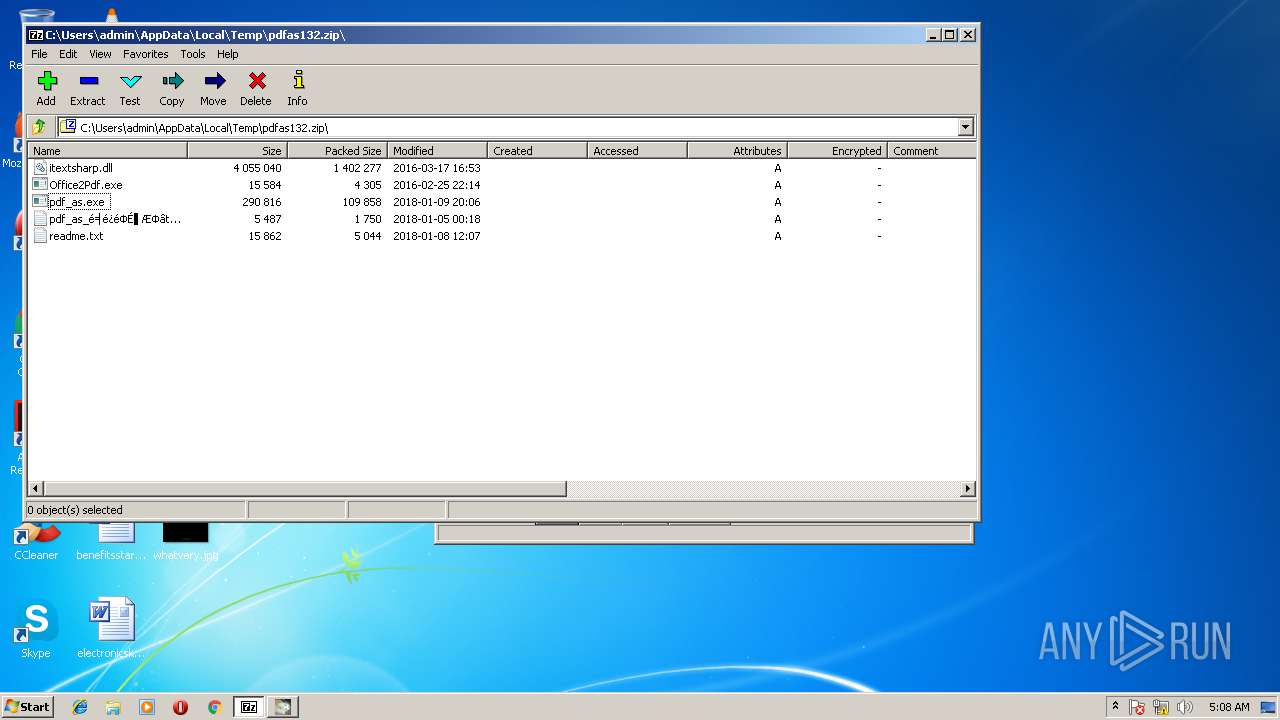Screen dimensions: 1280x720
Task: Click the horizontal scrollbar thumb
Action: coord(305,489)
